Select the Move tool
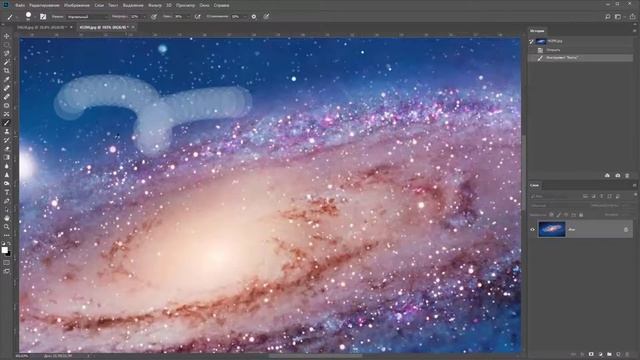Viewport: 640px width, 360px height. click(x=7, y=36)
